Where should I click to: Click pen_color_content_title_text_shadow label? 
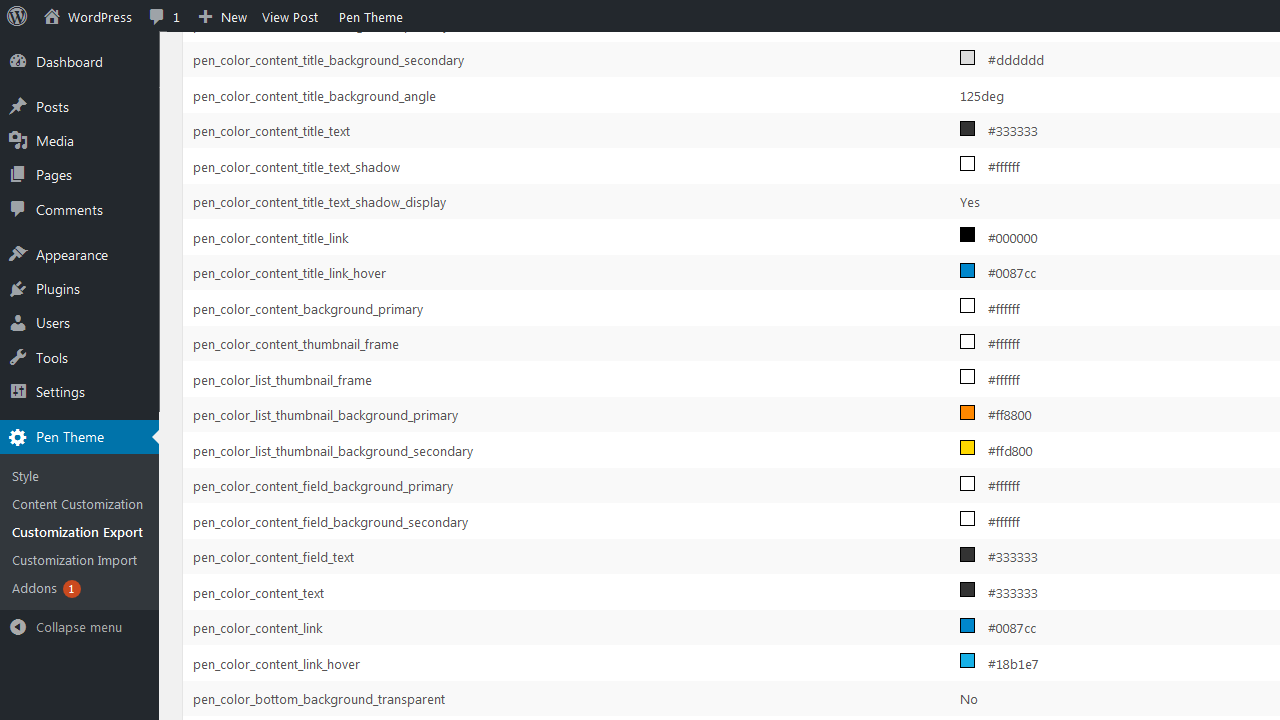tap(297, 168)
